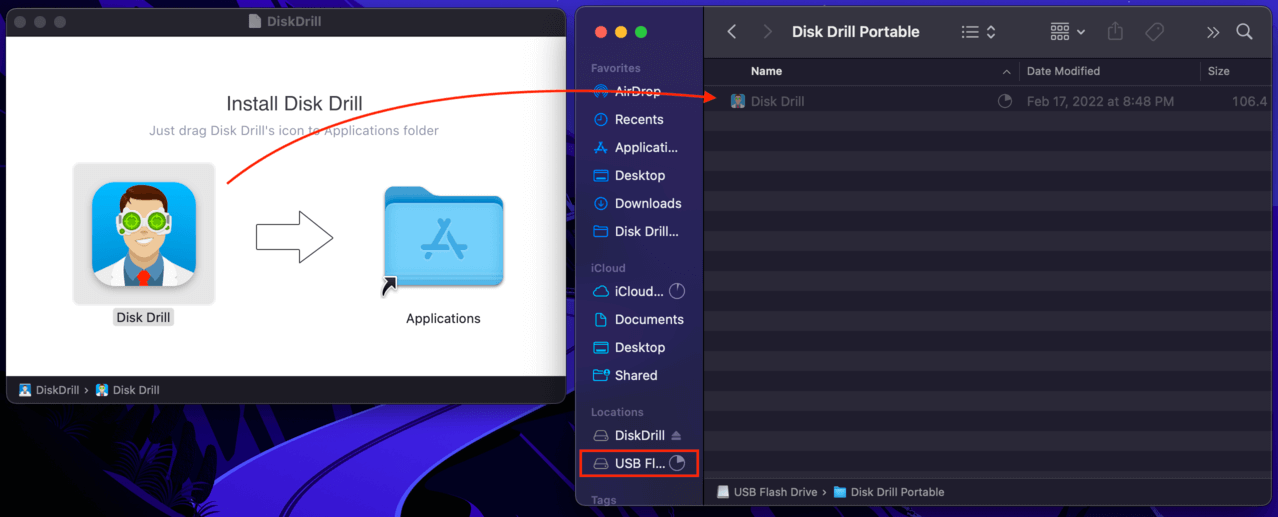Click the DiskDrill drive icon in Locations

tap(601, 435)
